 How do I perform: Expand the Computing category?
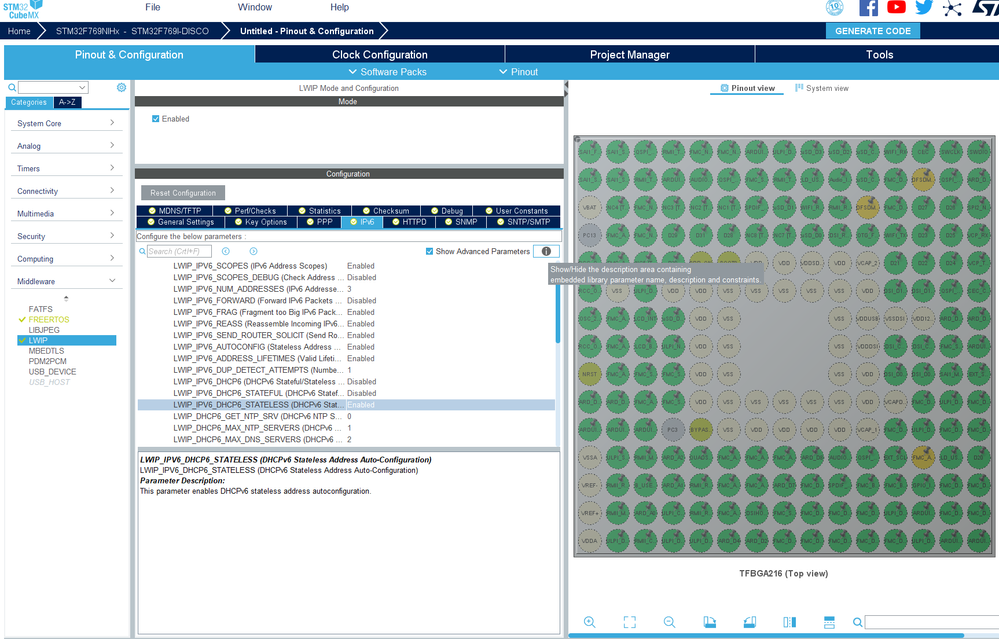(x=66, y=259)
